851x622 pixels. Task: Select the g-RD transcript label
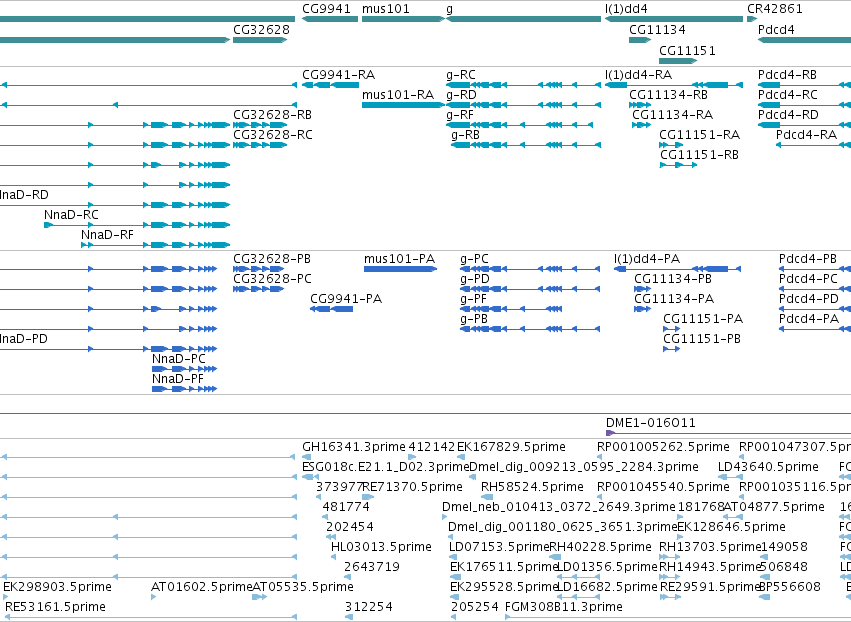461,95
